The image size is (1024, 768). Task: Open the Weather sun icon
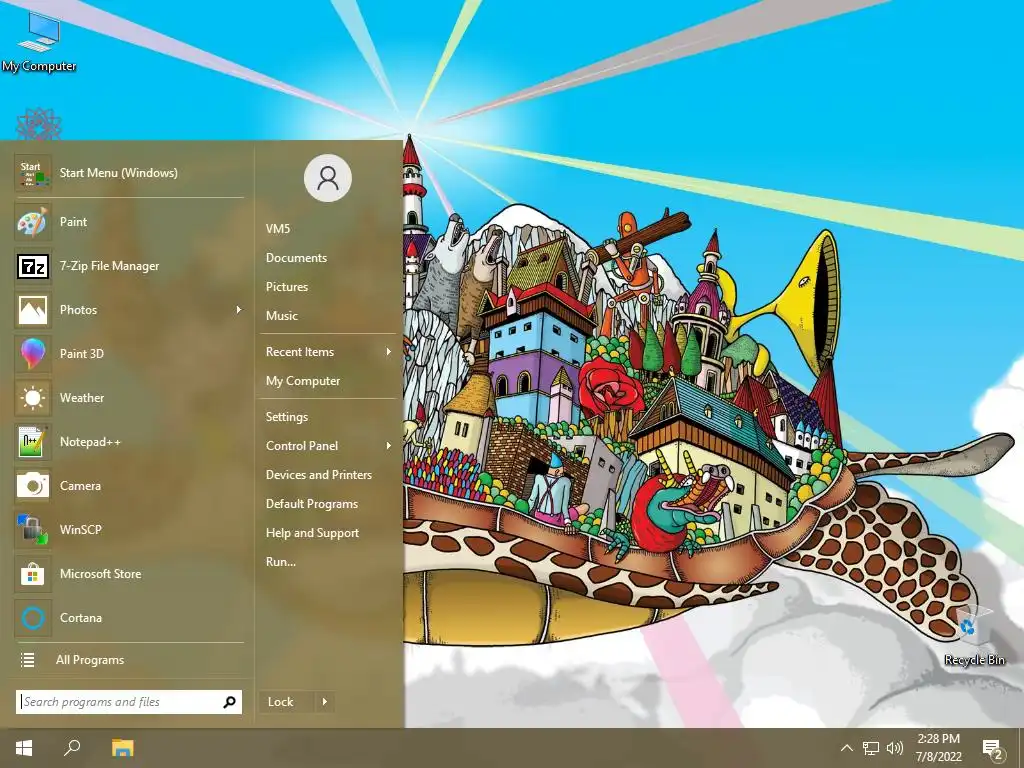[33, 398]
